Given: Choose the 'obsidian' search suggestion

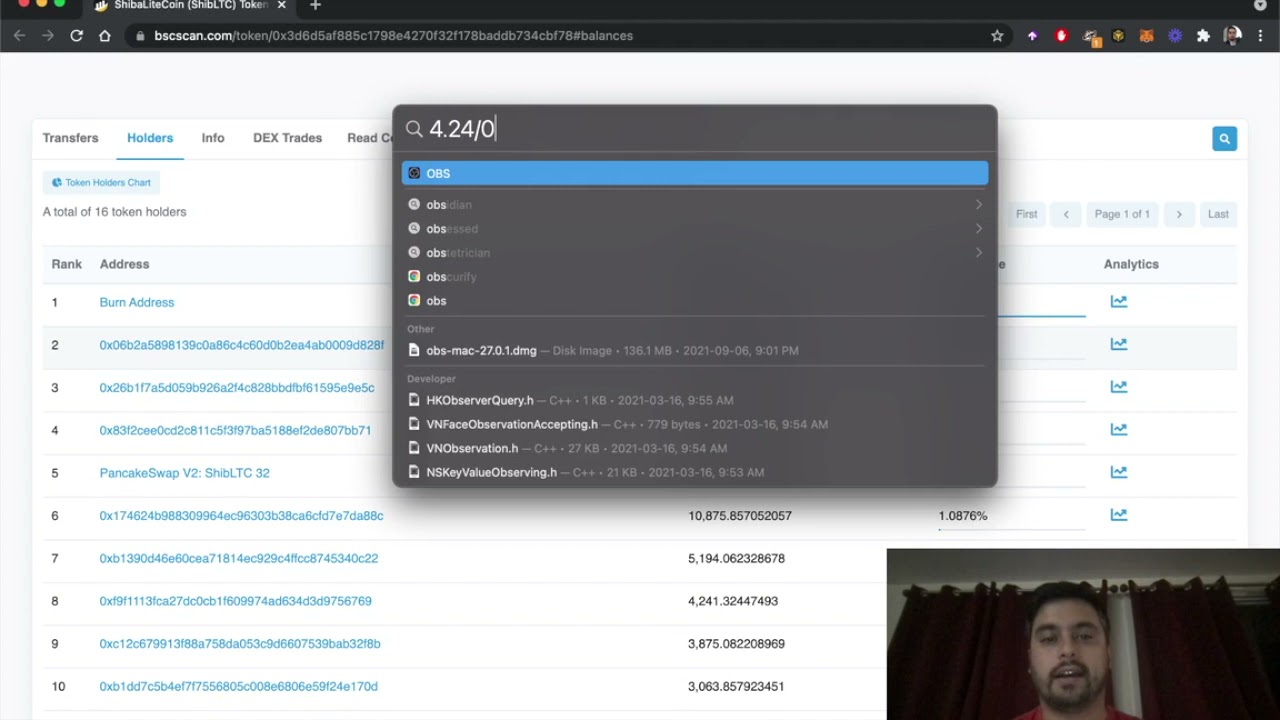Looking at the screenshot, I should [x=695, y=204].
